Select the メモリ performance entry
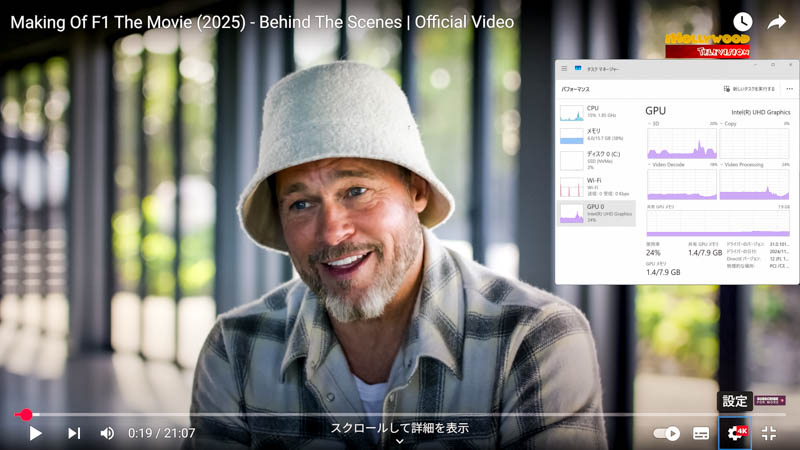Screen dimensions: 800x450 pos(596,135)
